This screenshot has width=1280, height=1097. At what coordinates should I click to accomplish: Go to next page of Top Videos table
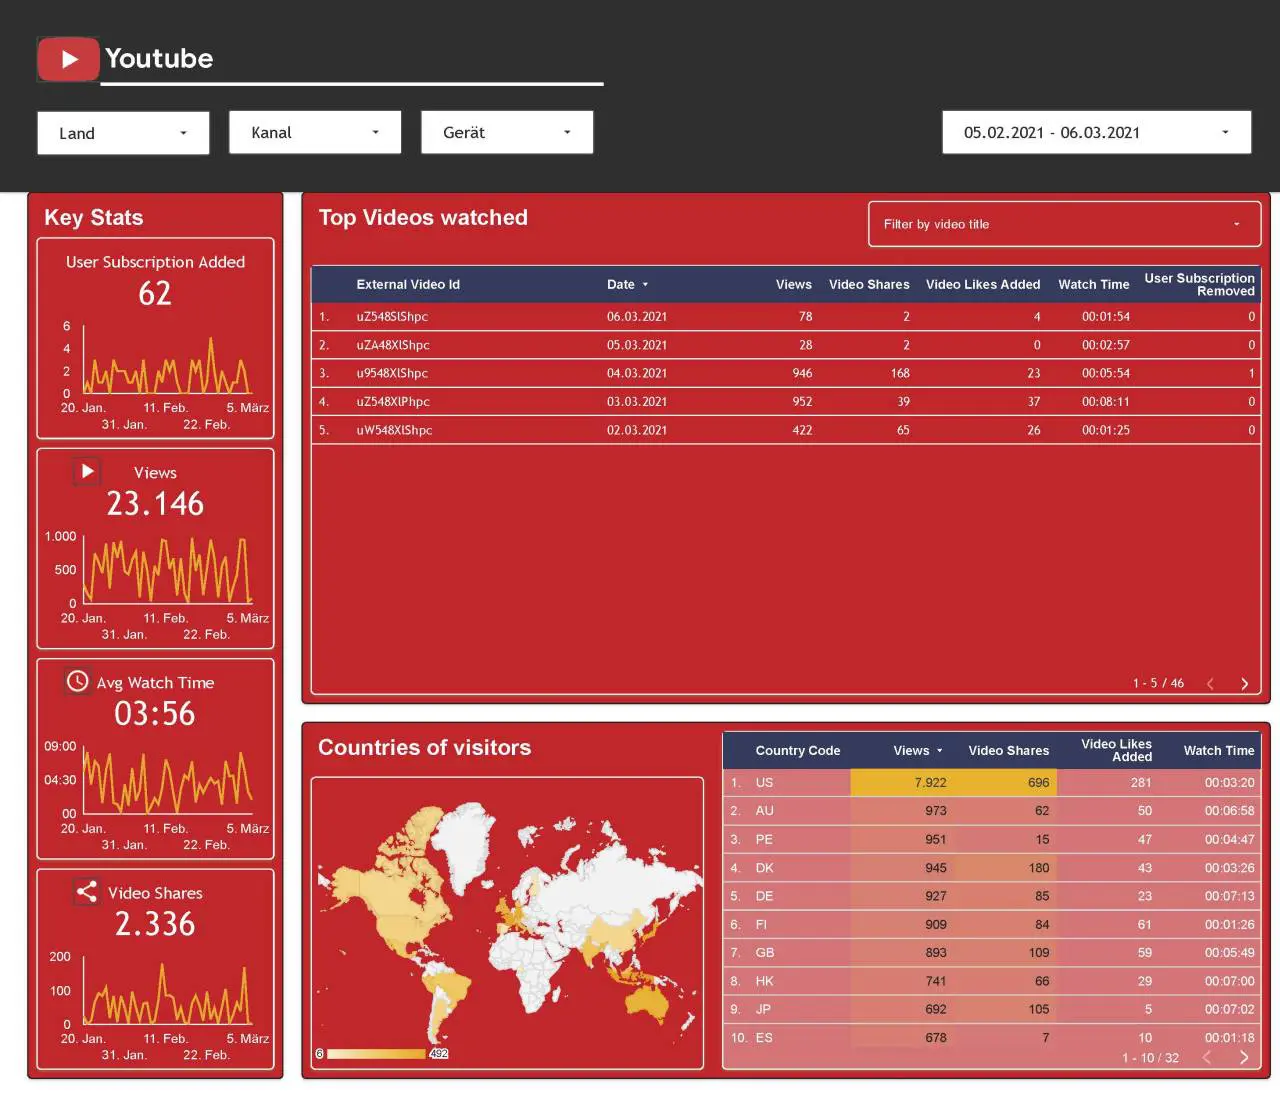(x=1244, y=684)
